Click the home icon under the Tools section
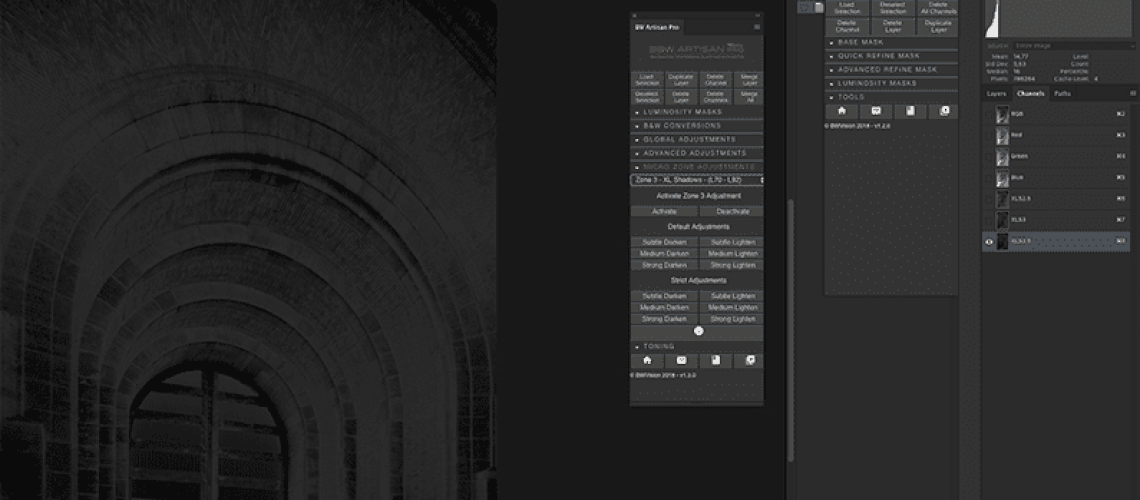The image size is (1140, 500). [x=842, y=111]
